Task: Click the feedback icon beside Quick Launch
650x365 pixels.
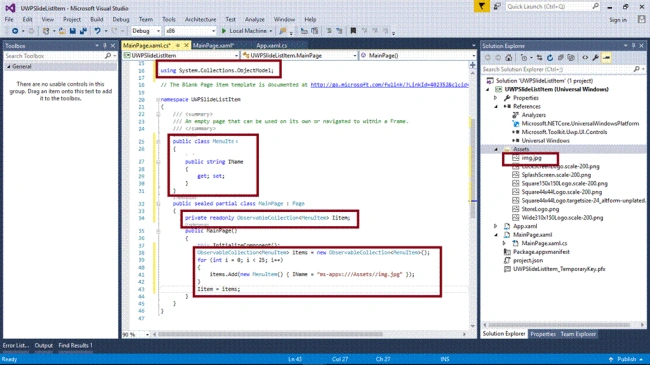Action: point(497,6)
